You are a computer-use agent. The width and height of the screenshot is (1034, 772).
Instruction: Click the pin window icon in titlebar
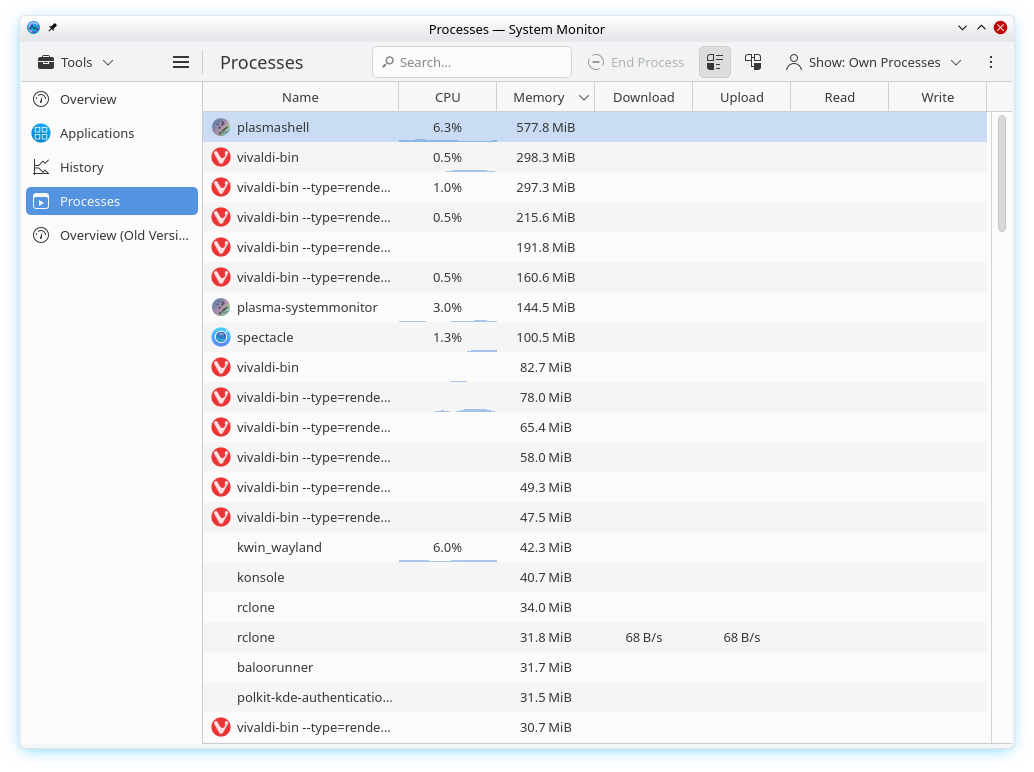point(53,28)
